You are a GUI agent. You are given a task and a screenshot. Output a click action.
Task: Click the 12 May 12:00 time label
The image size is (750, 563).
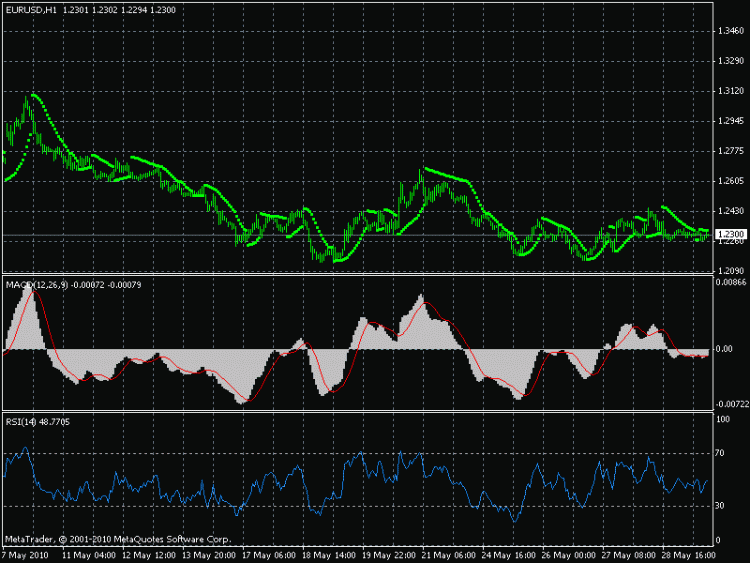[149, 555]
